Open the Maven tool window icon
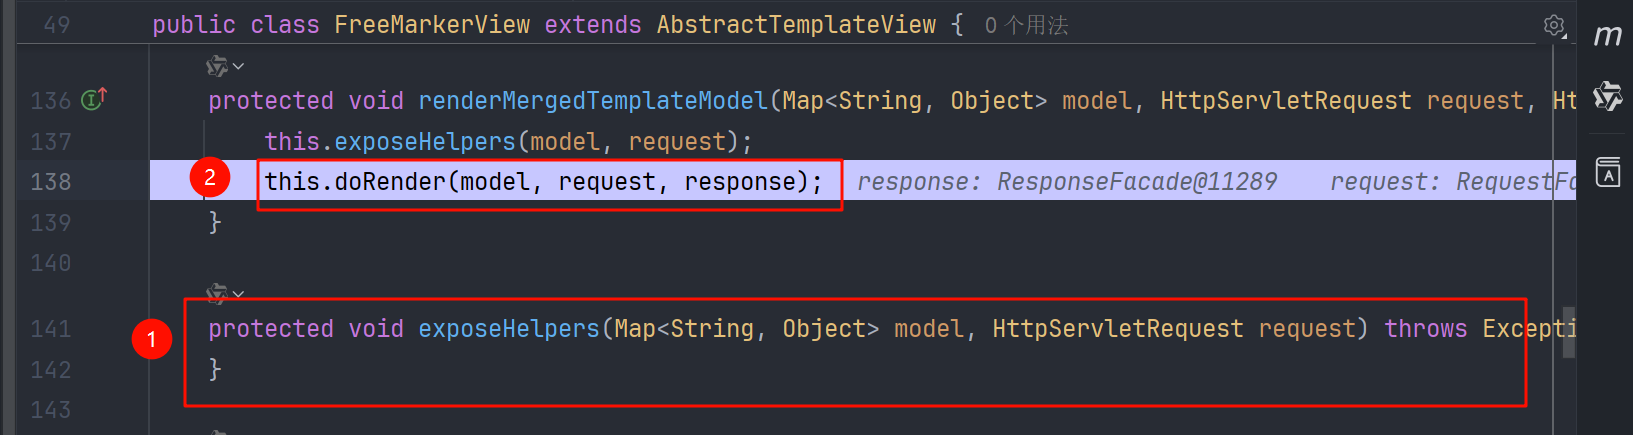 pos(1607,36)
